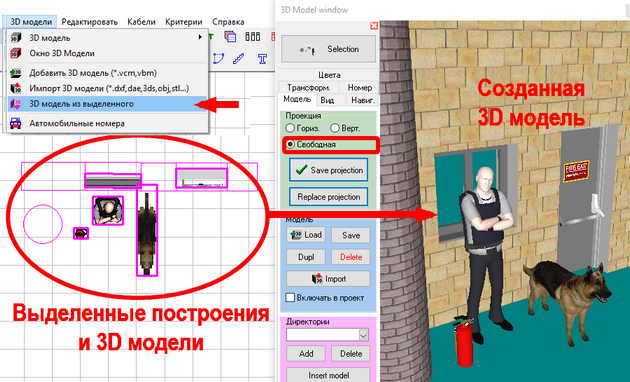630x382 pixels.
Task: Open the Справка menu
Action: click(x=228, y=22)
